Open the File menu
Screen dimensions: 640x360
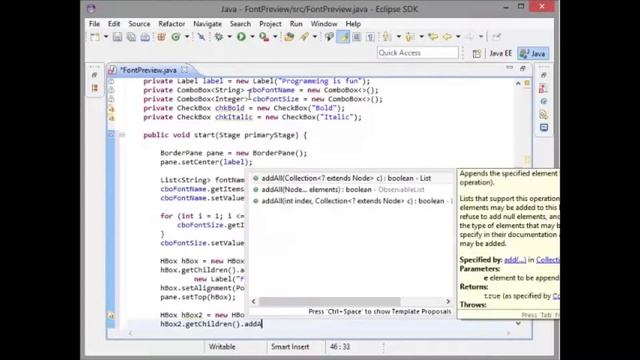(x=94, y=24)
